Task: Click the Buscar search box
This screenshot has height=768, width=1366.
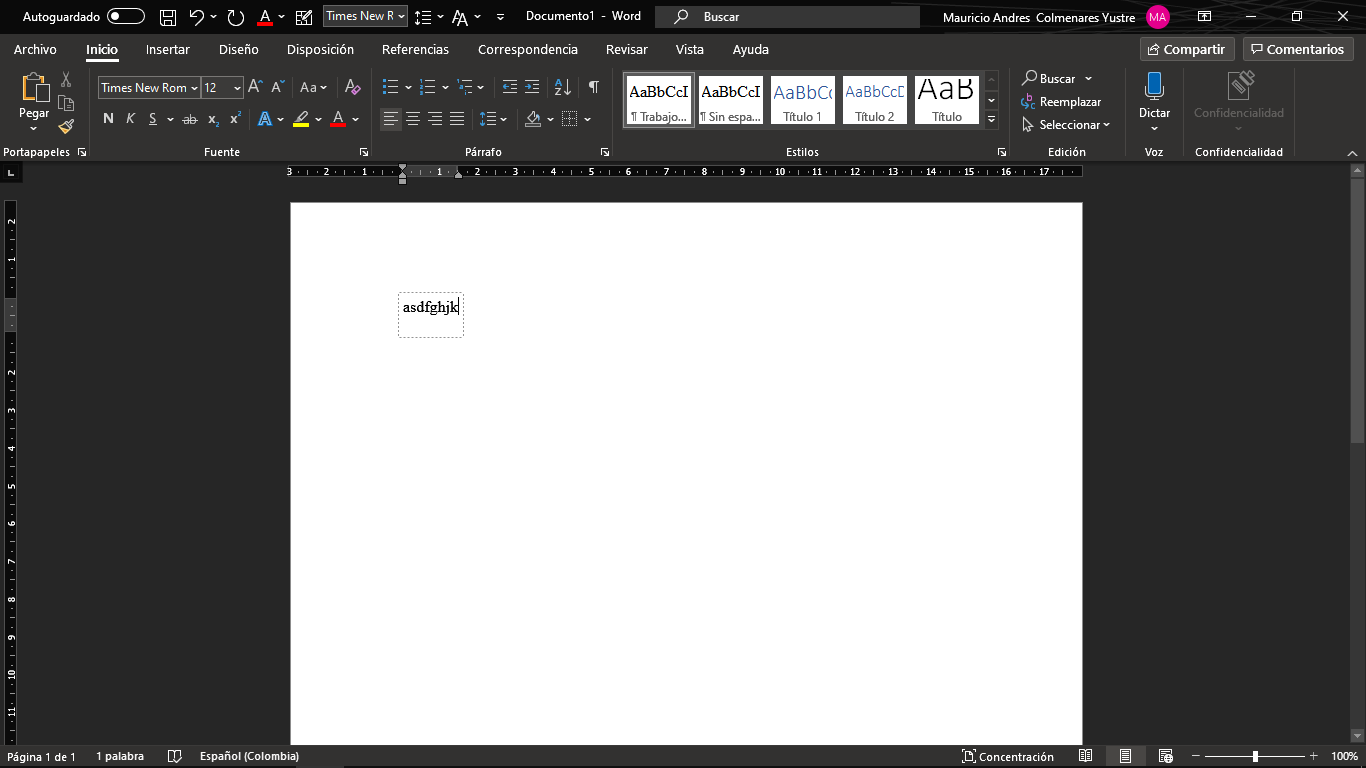Action: point(787,17)
